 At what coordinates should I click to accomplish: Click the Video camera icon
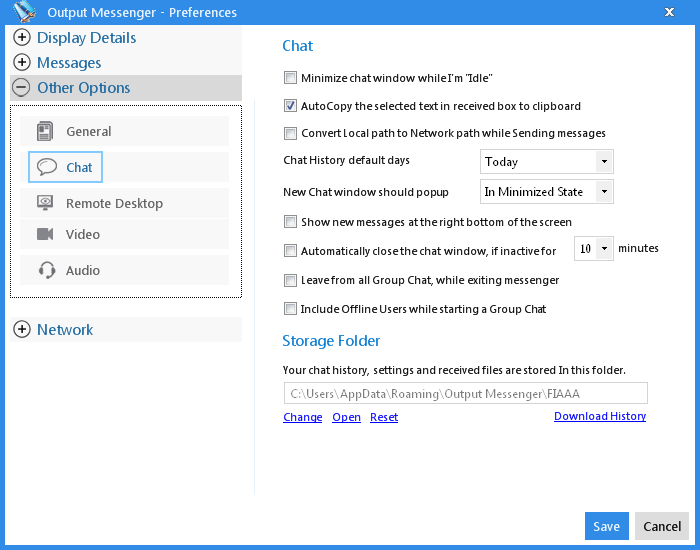tap(45, 234)
